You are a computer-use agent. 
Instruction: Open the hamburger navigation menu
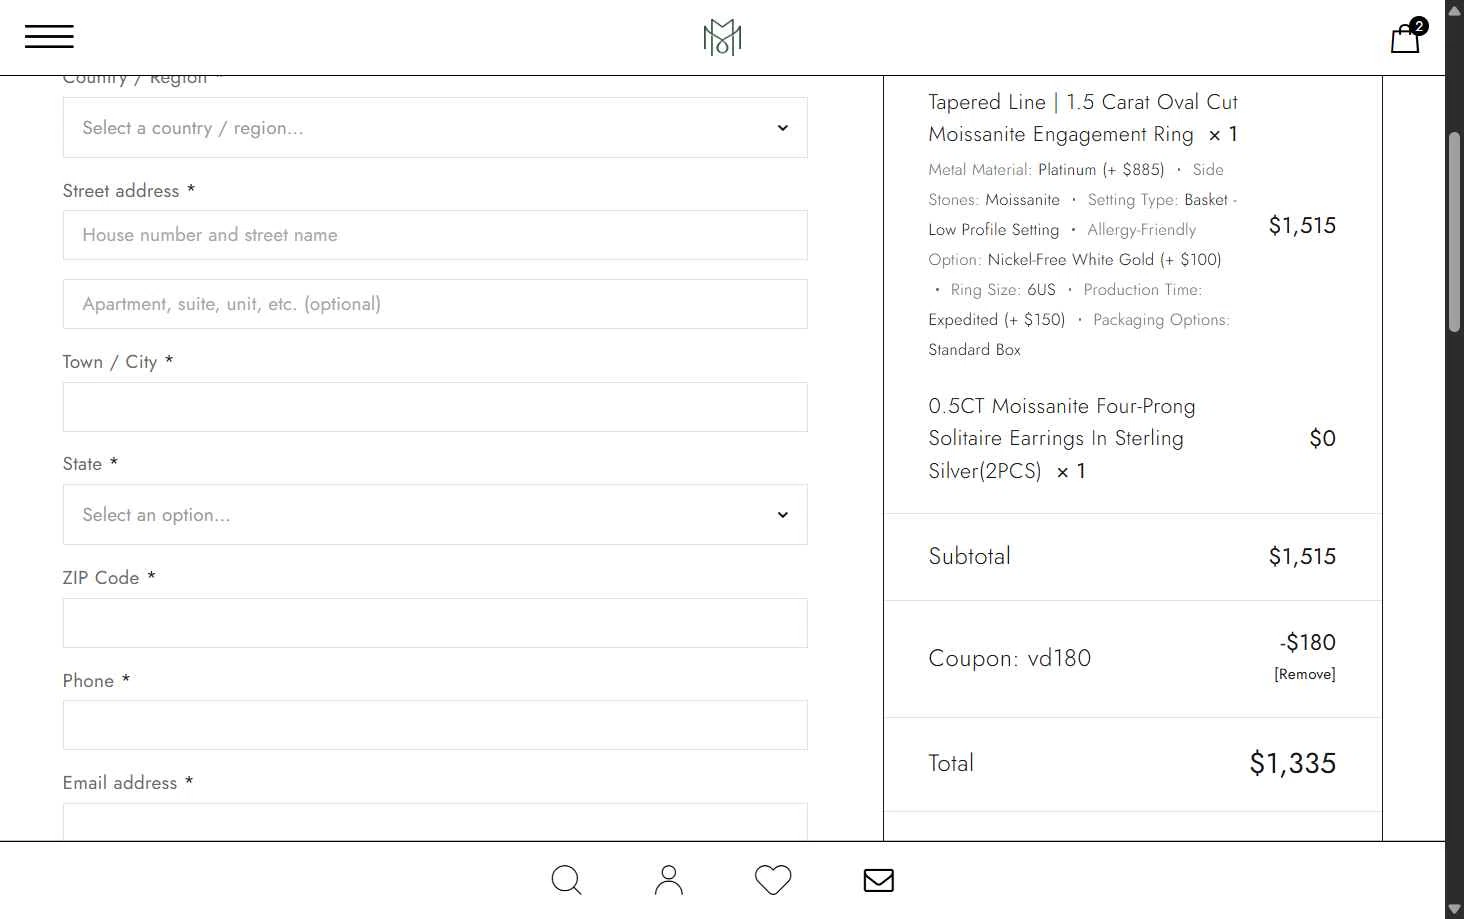(x=49, y=37)
